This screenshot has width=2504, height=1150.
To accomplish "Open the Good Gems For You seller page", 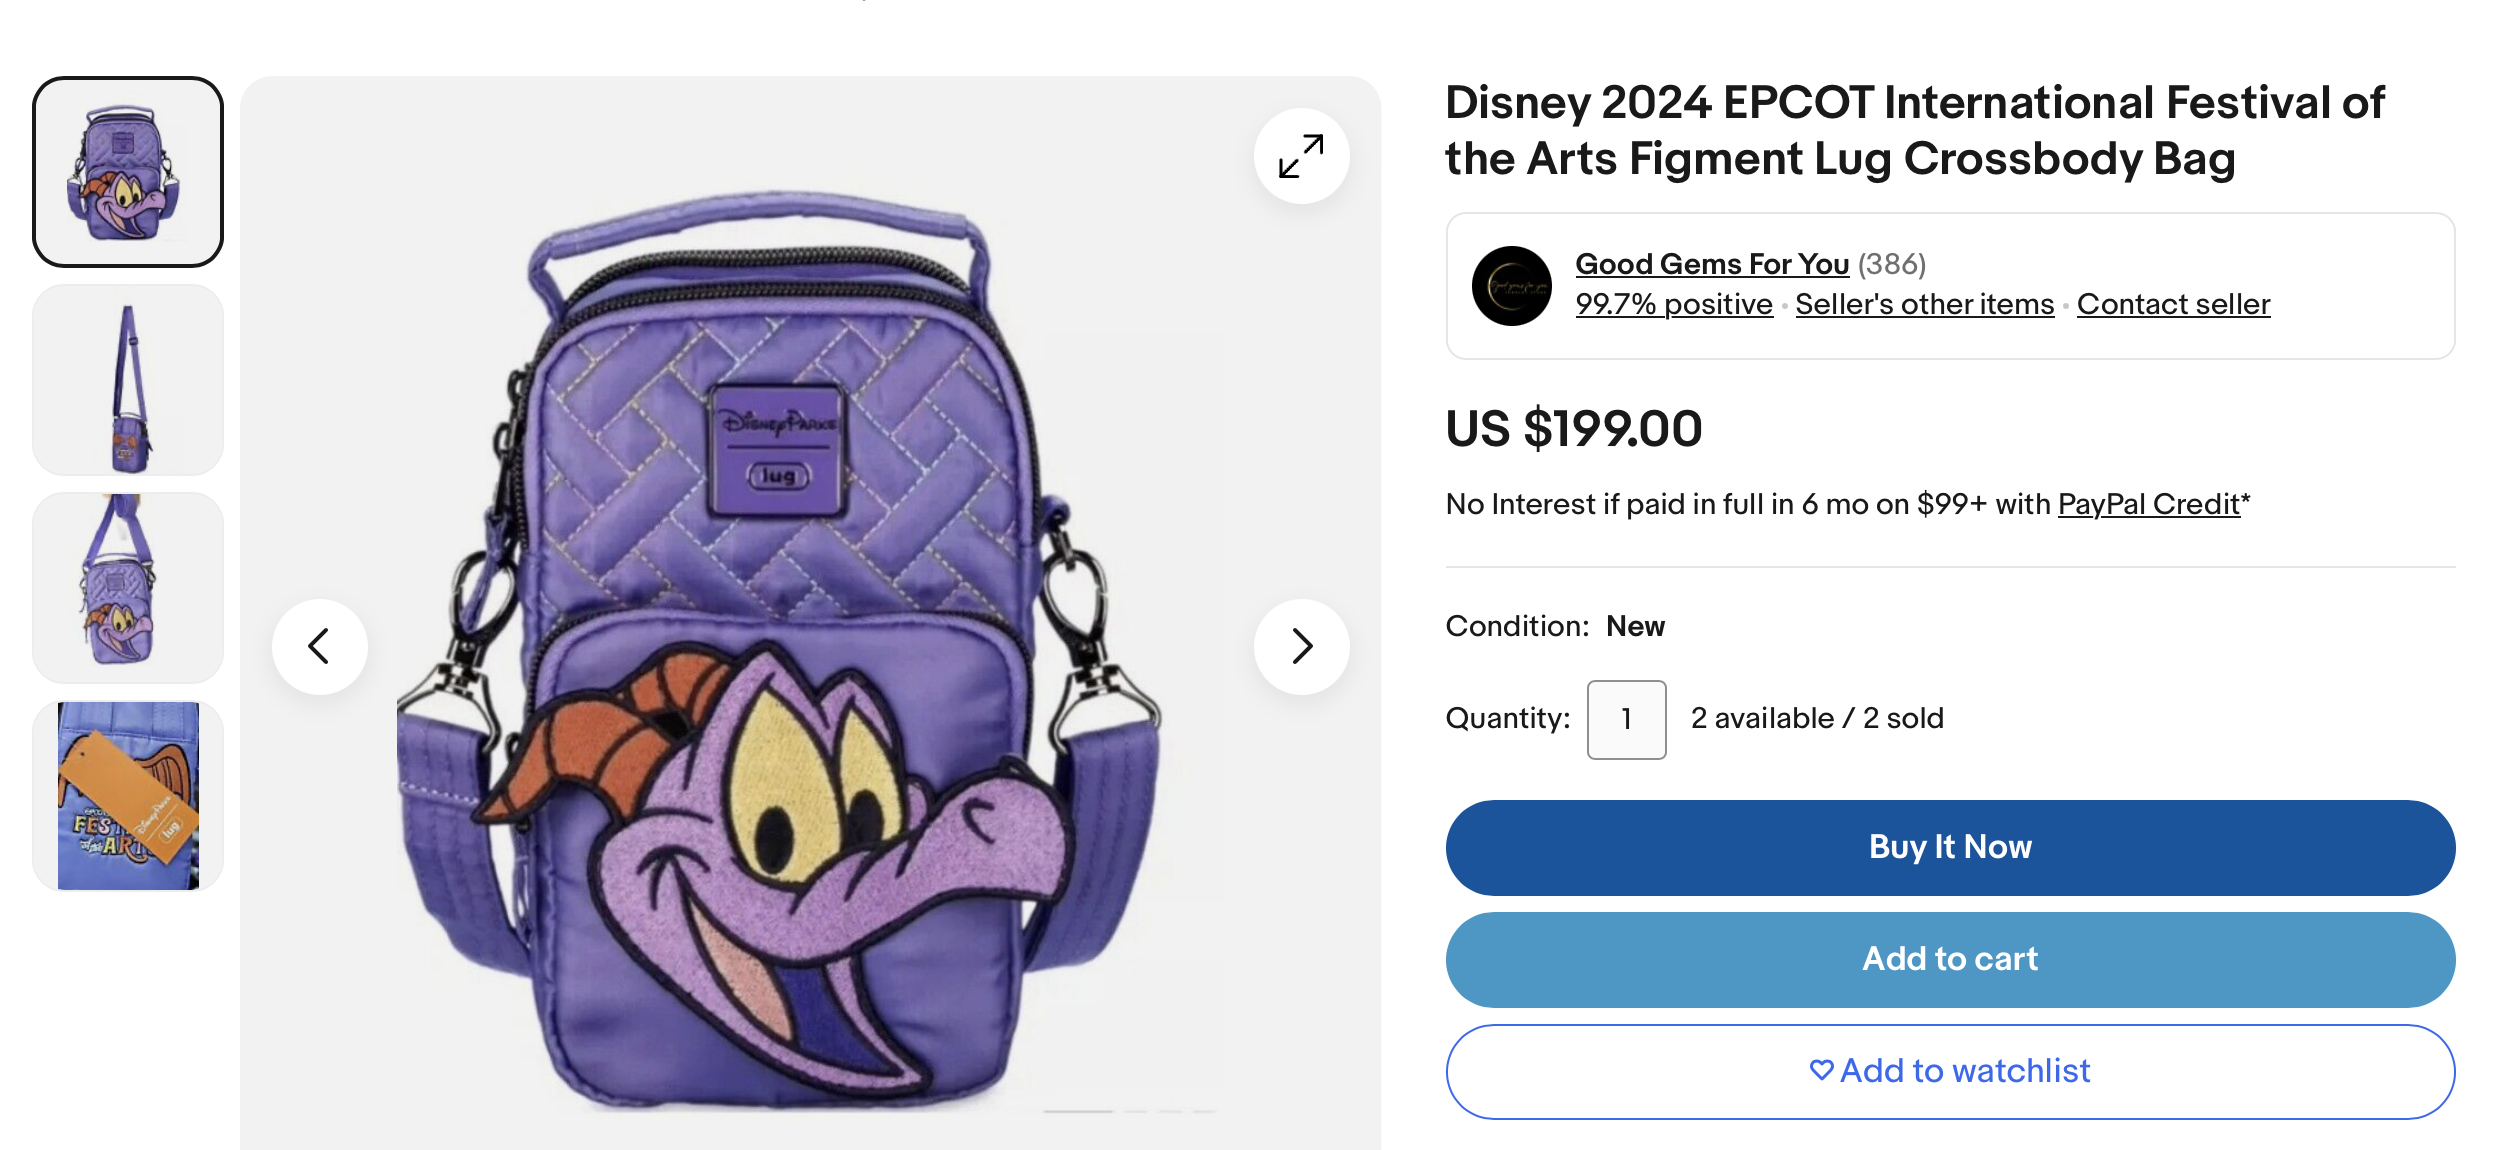I will click(1712, 264).
